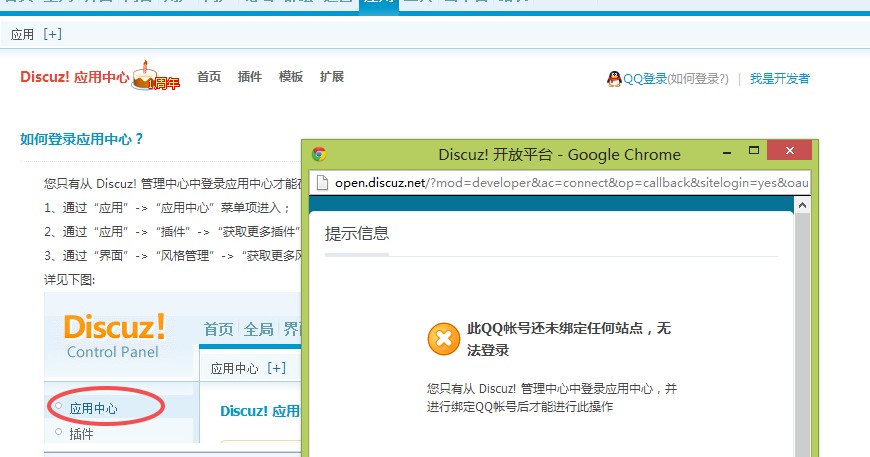The width and height of the screenshot is (870, 457).
Task: Click 首页 in the tutorial image navigation
Action: coord(219,329)
